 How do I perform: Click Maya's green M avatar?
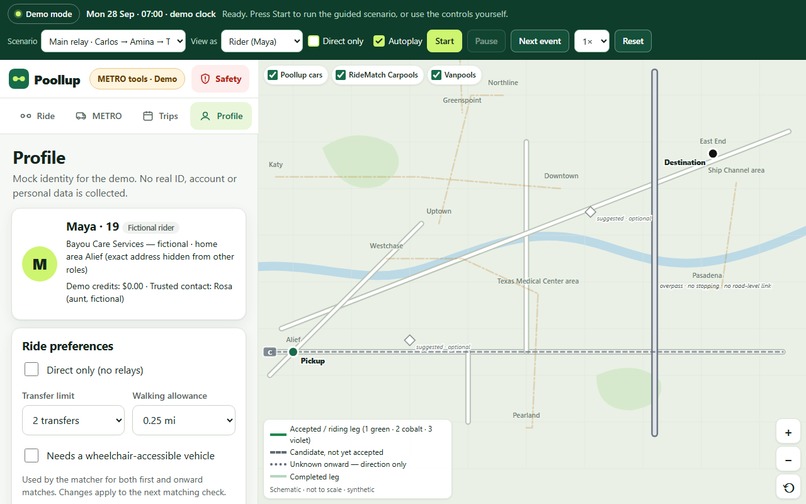click(40, 264)
